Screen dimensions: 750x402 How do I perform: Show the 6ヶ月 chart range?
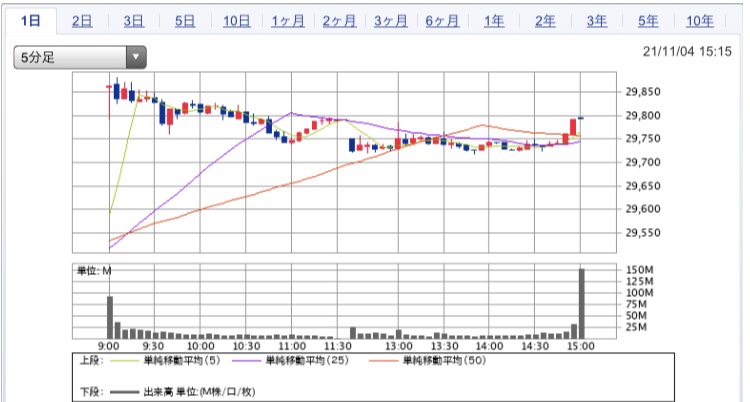pos(442,21)
